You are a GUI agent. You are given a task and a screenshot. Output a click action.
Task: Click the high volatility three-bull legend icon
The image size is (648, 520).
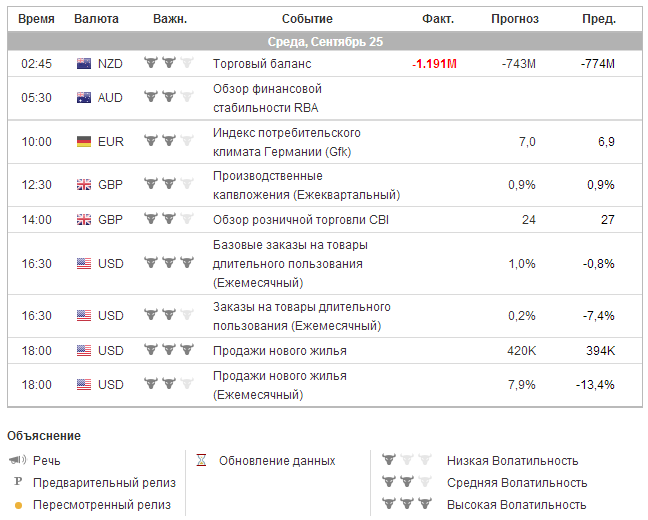pos(406,505)
